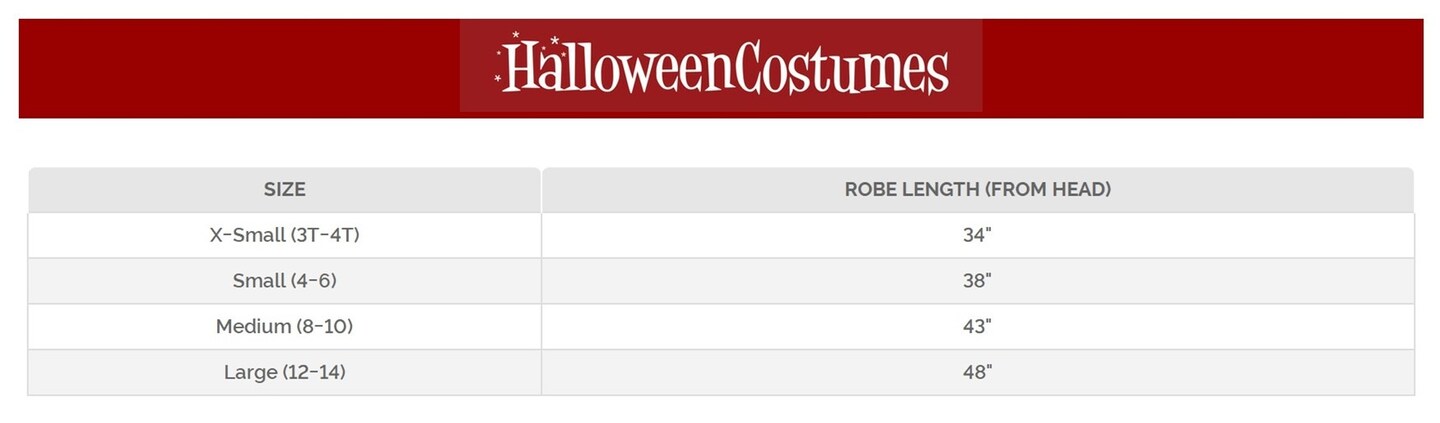Click the "(3T-4T)" age range text
Screen dimensions: 1440x423
coord(322,235)
